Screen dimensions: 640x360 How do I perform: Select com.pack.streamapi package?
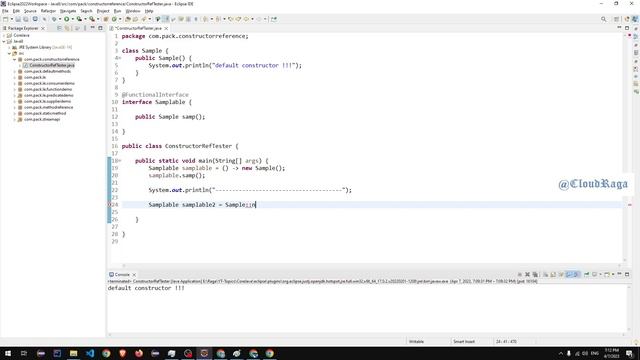42,119
